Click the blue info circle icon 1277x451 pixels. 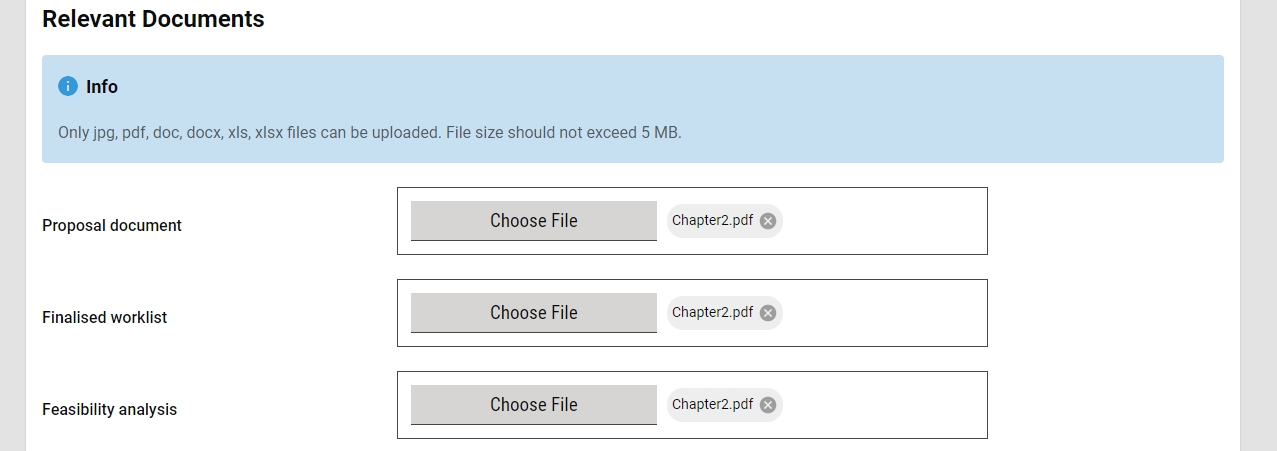point(68,86)
